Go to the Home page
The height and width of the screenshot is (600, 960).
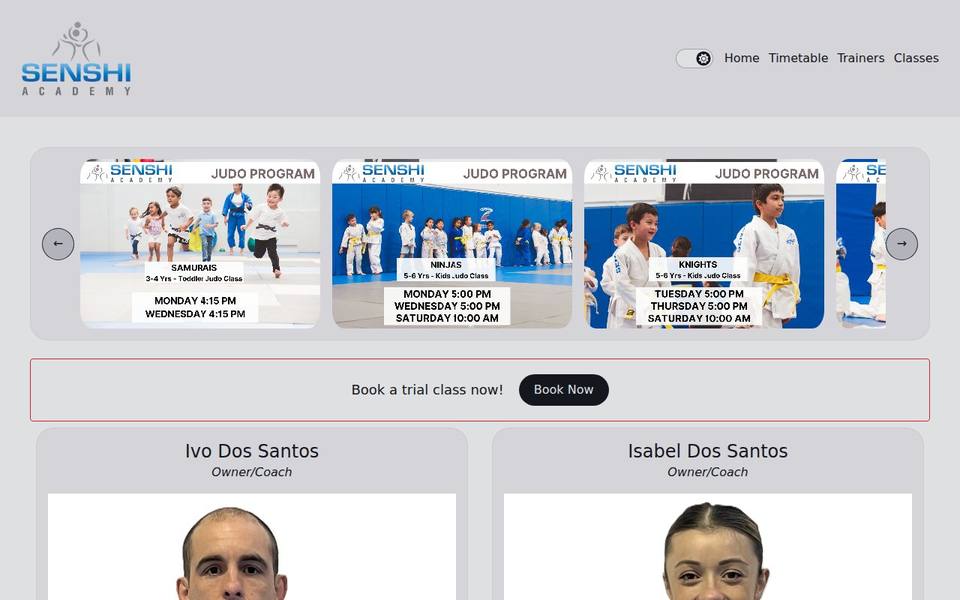coord(741,58)
